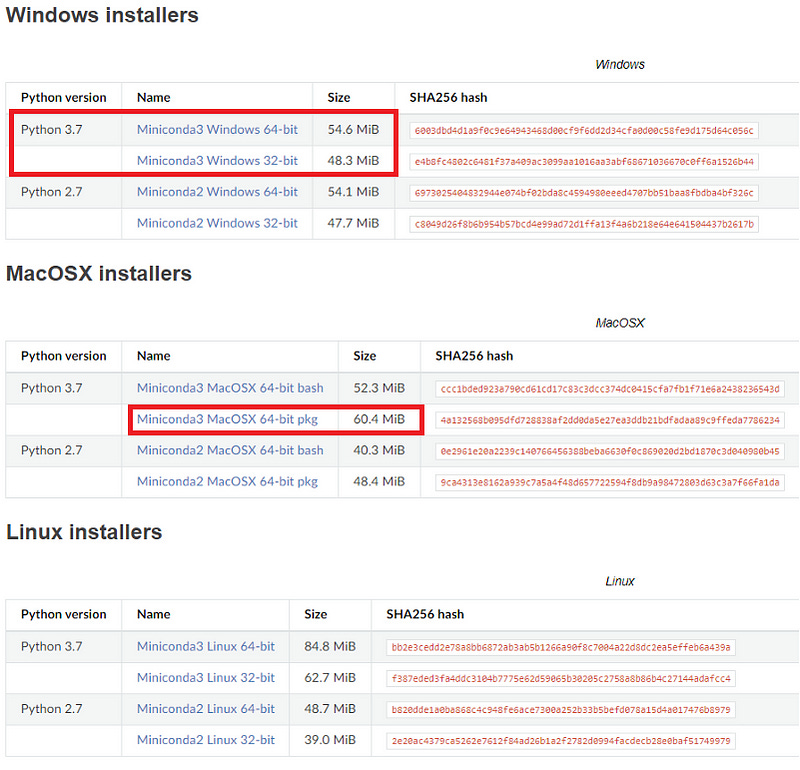The height and width of the screenshot is (770, 800).
Task: Click Python 3.7 in the Windows table
Action: [52, 130]
